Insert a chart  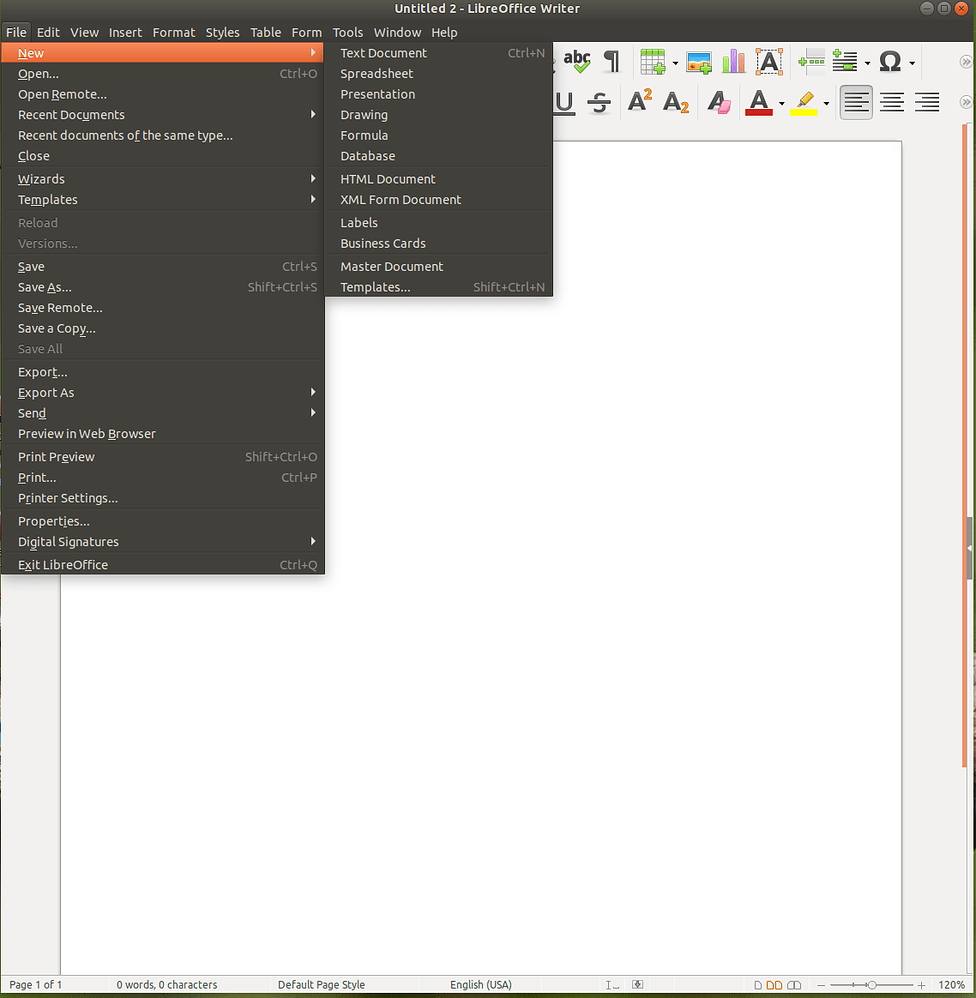[733, 61]
